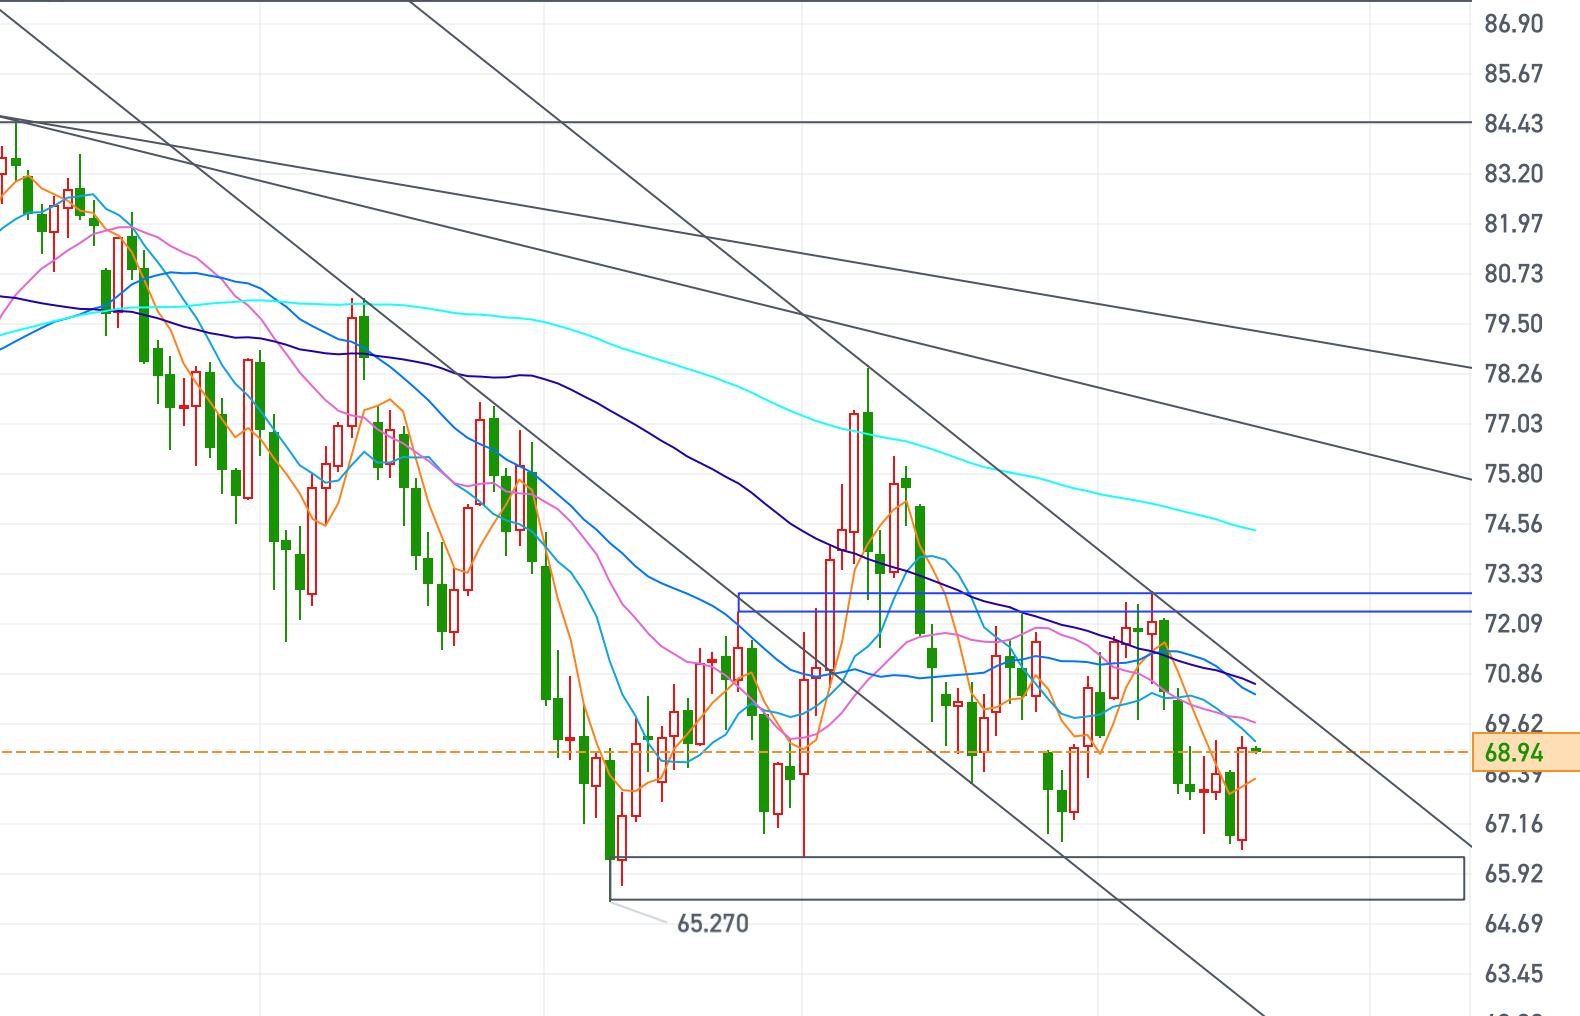Click the 83.20 price axis label
The height and width of the screenshot is (1016, 1580).
point(1513,174)
